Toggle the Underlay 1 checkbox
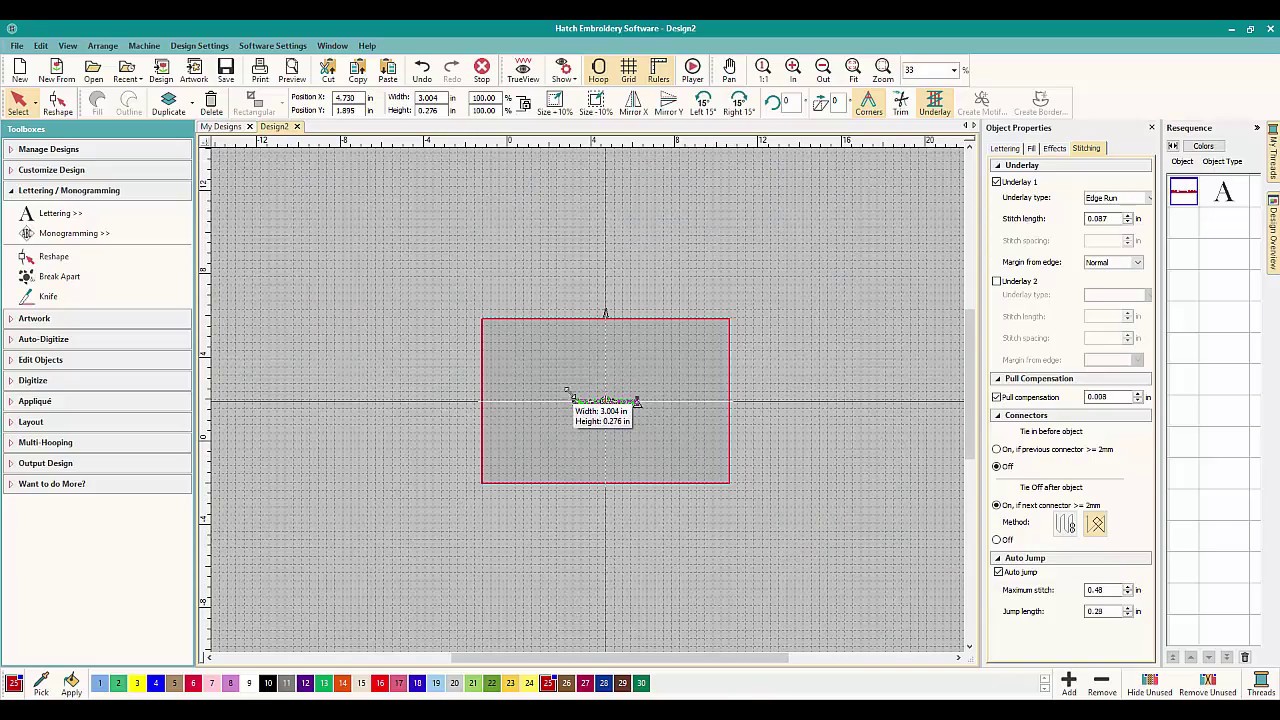 pos(997,182)
